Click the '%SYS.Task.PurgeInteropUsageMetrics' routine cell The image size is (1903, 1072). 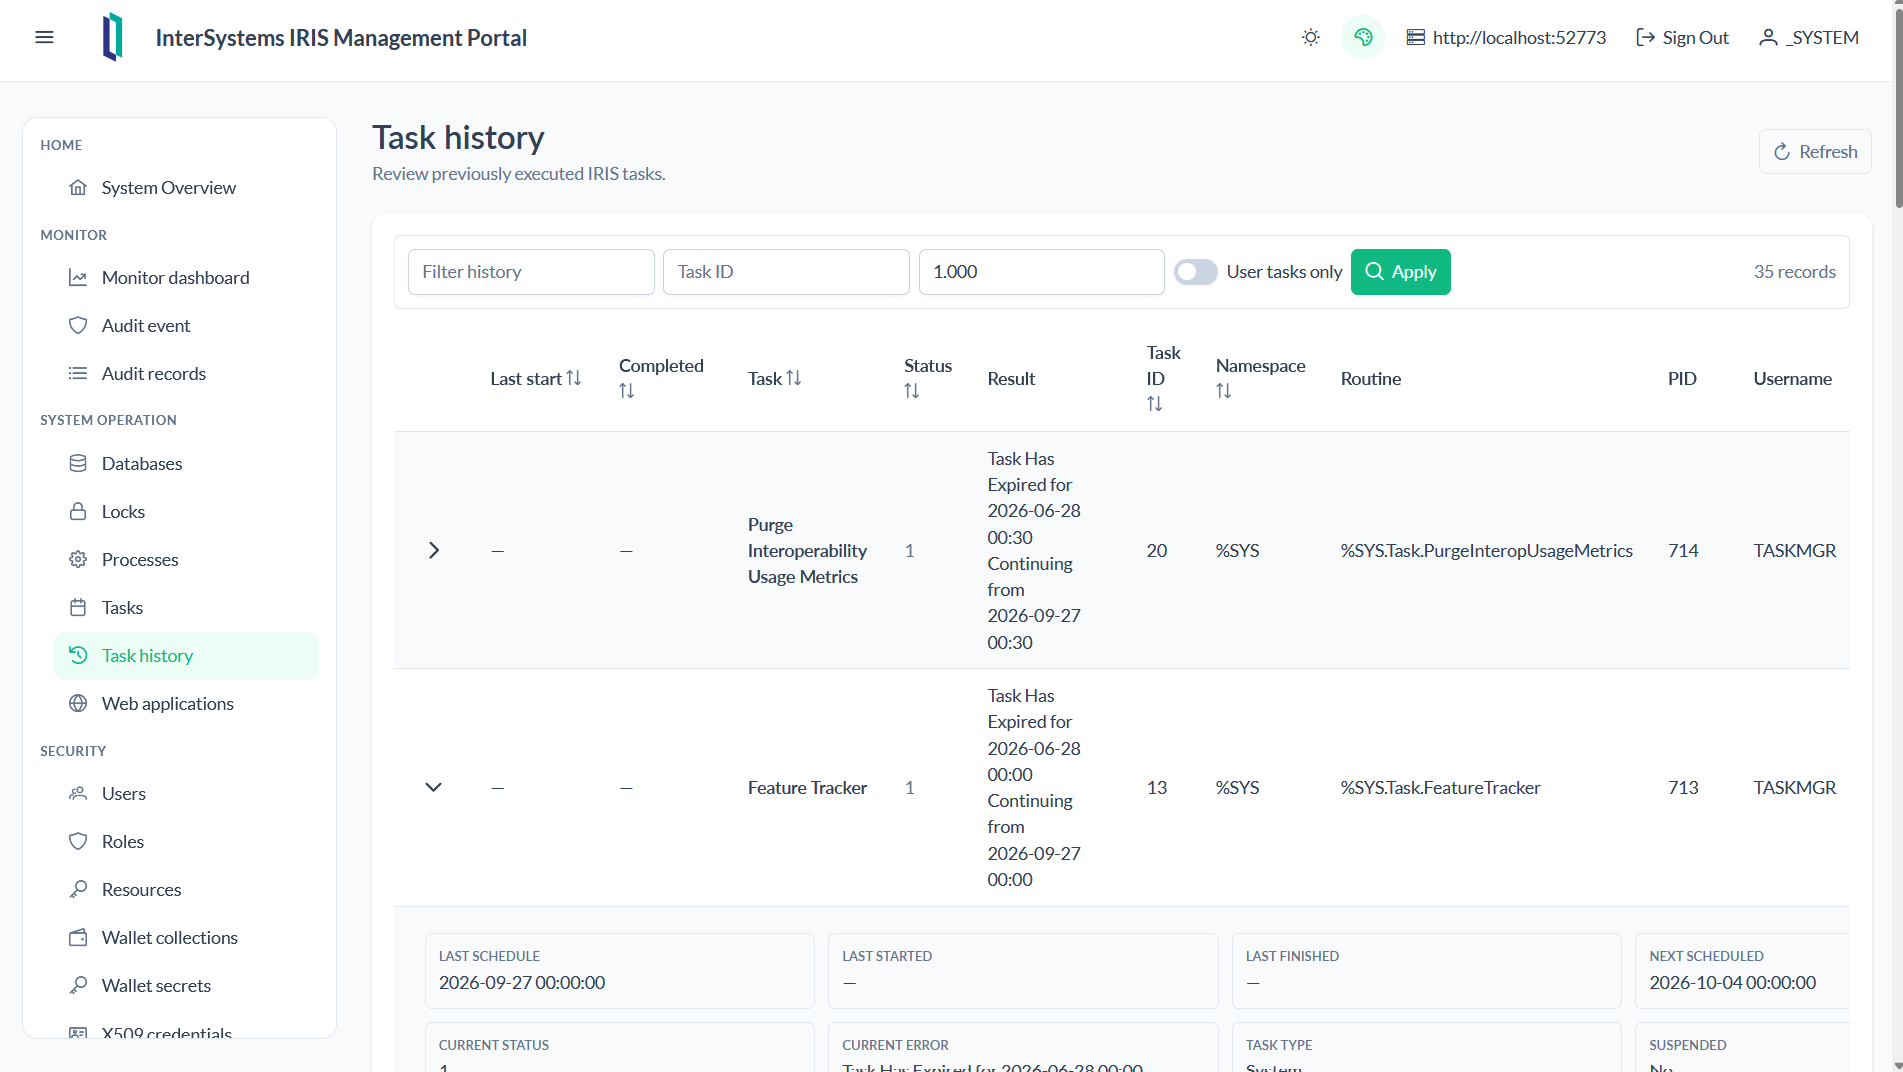pyautogui.click(x=1486, y=550)
